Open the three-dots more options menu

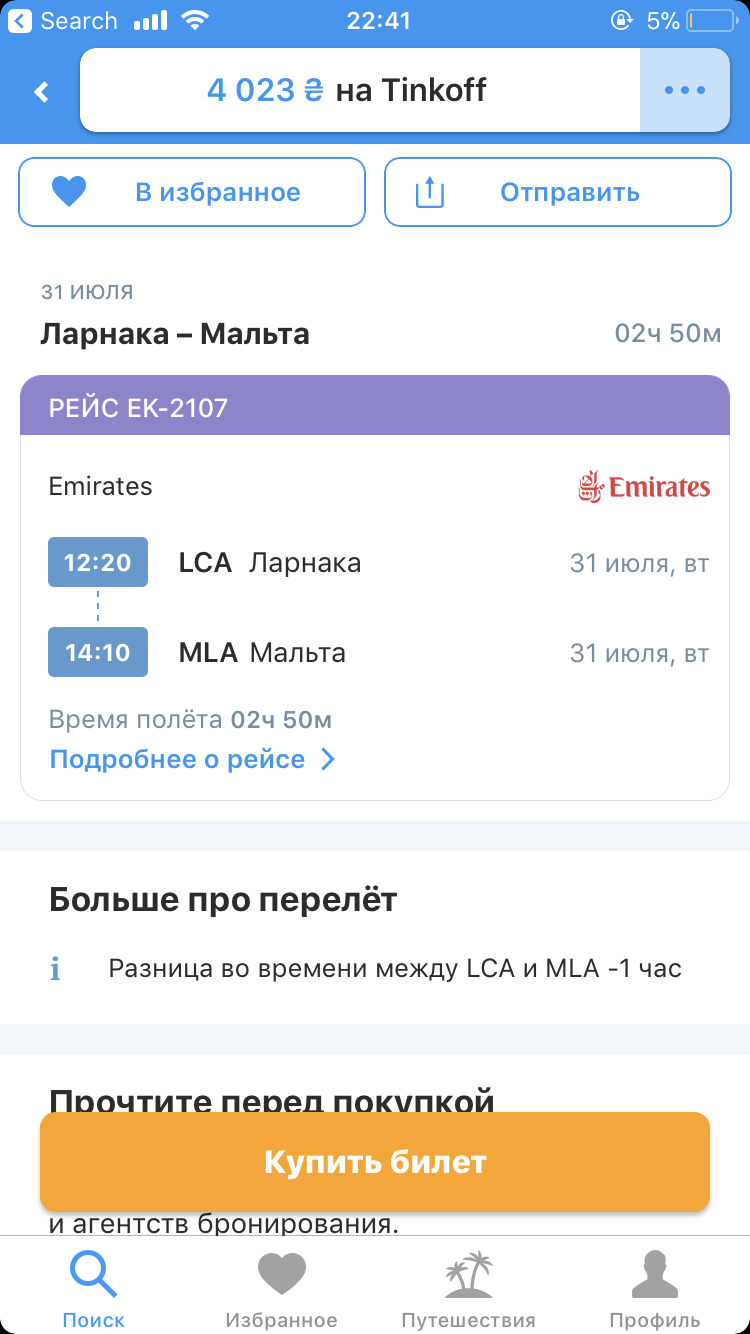pyautogui.click(x=685, y=90)
